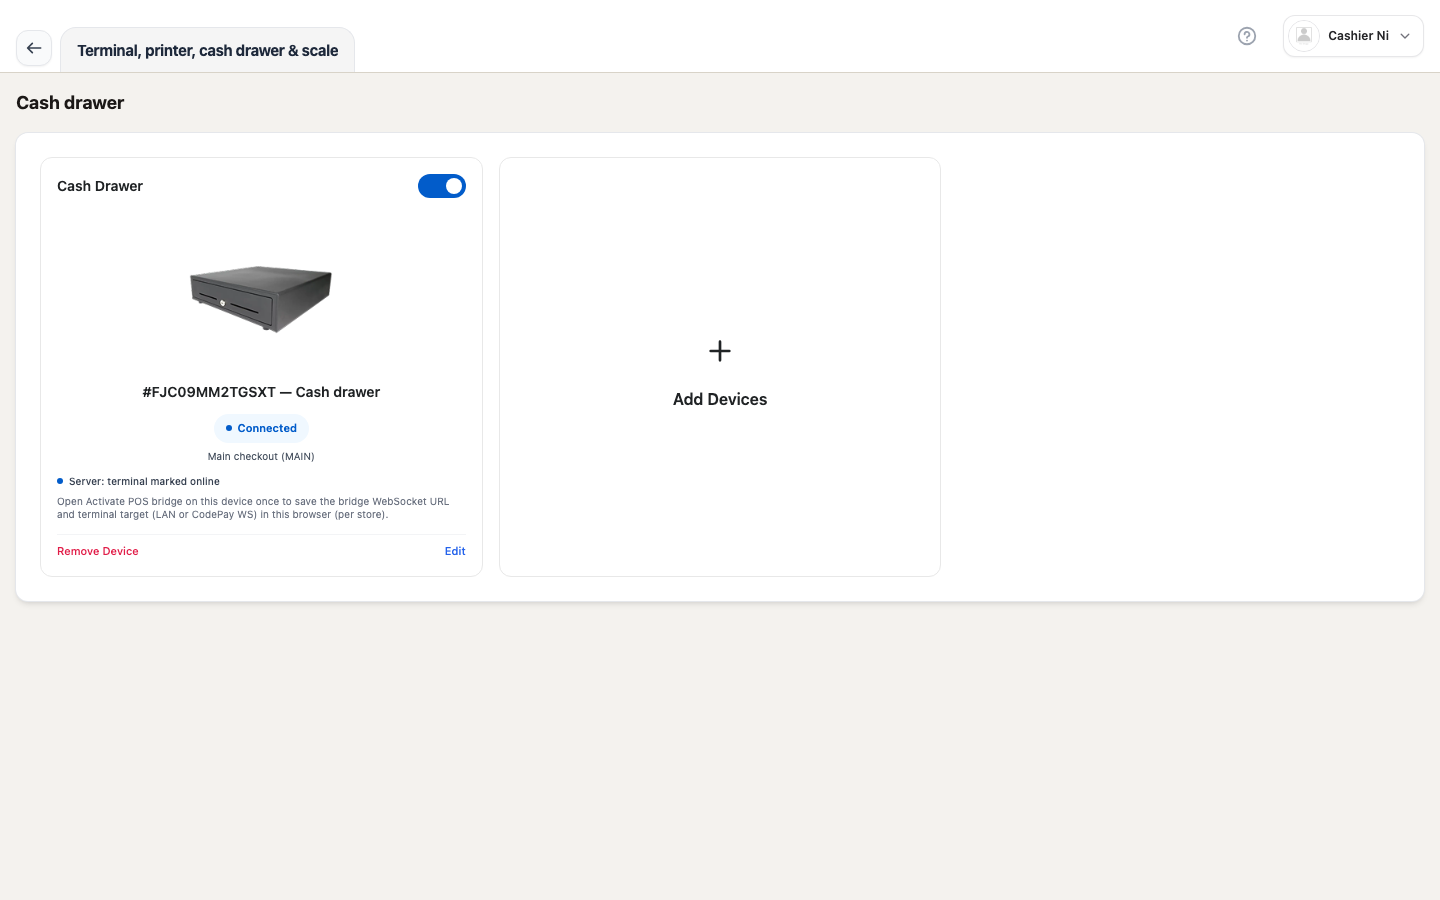This screenshot has width=1440, height=900.
Task: Click the #FJC09MM2TGSXT — Cash drawer title
Action: tap(261, 392)
